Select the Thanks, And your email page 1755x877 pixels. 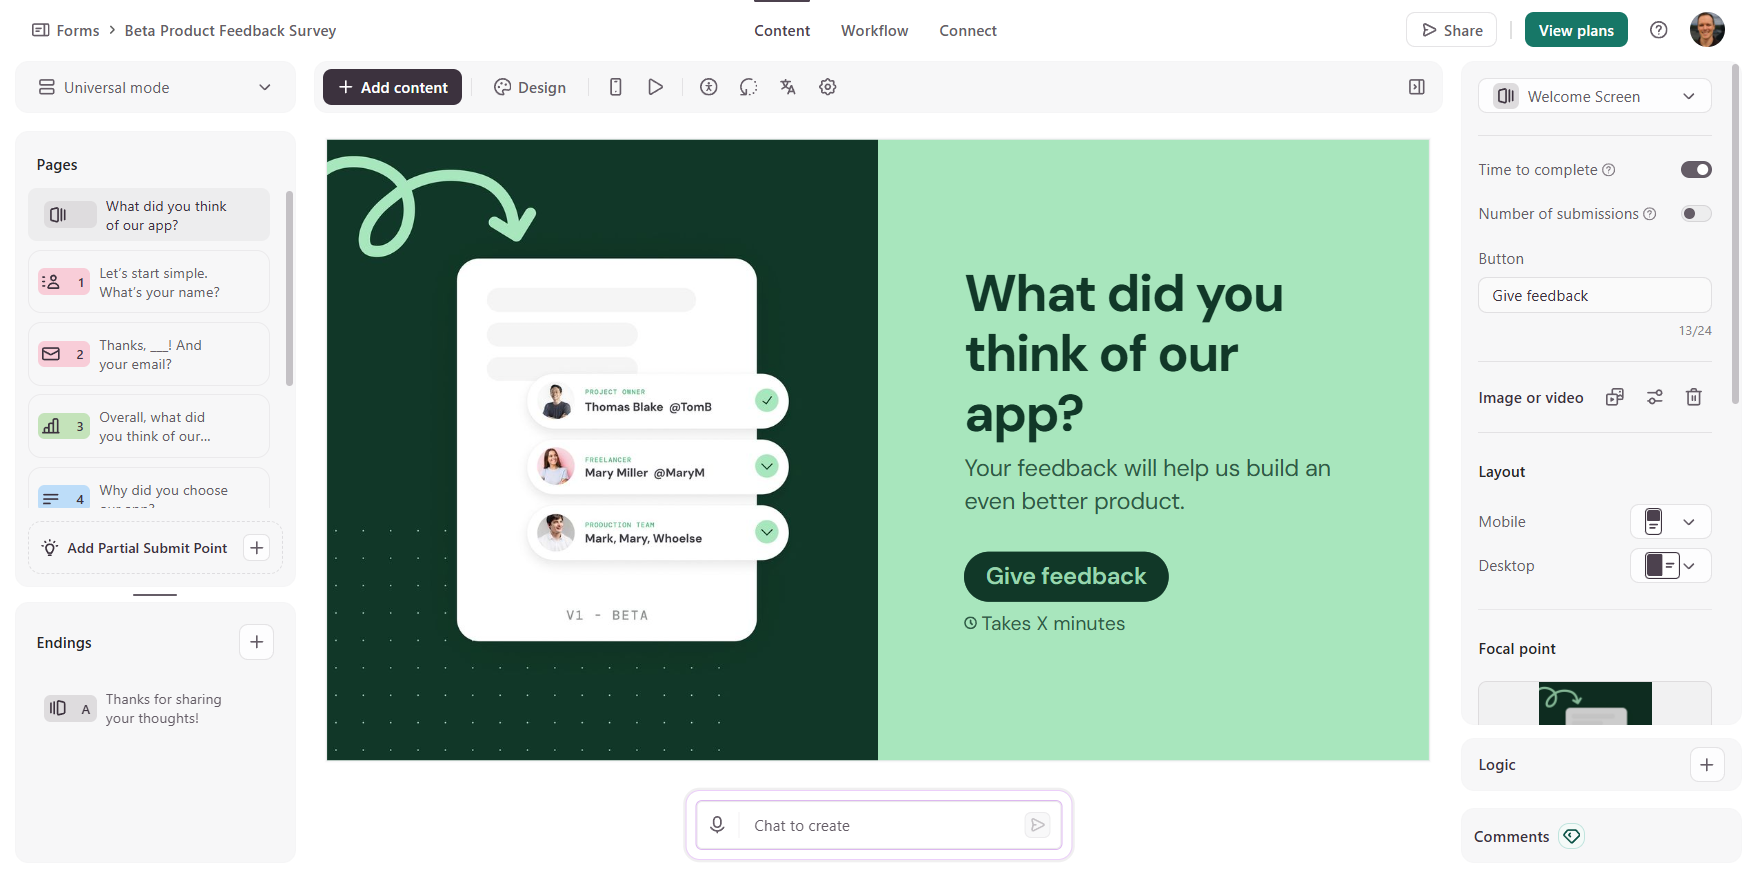[x=149, y=354]
